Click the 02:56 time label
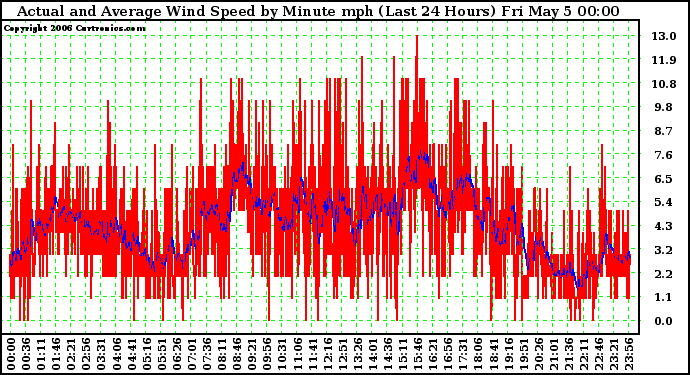Image resolution: width=690 pixels, height=375 pixels. click(x=86, y=354)
